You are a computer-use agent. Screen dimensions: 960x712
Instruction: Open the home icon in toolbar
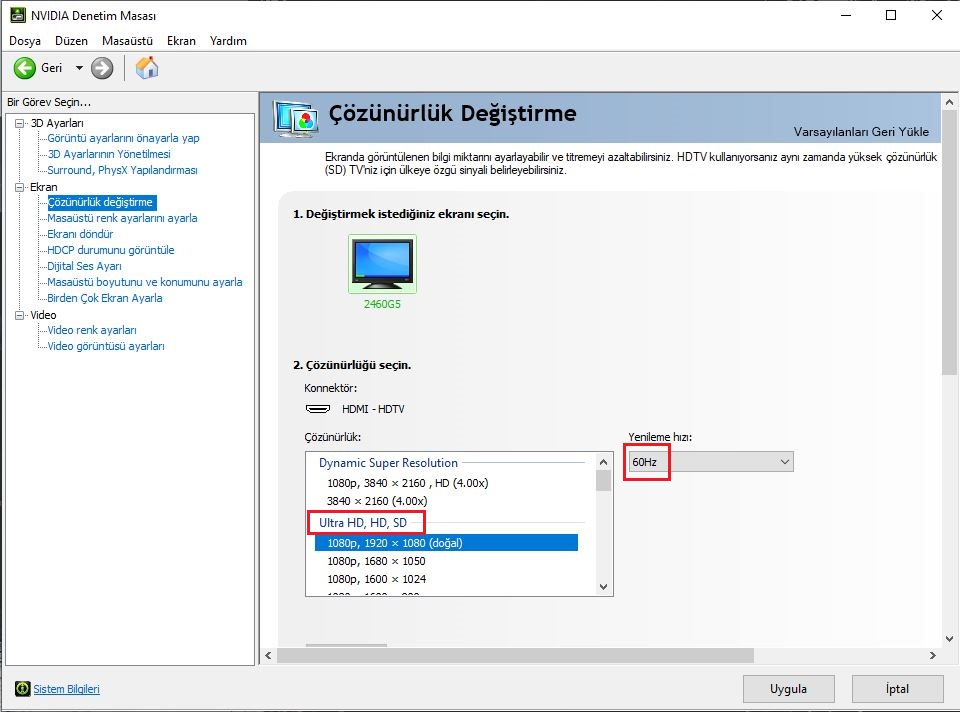coord(147,68)
